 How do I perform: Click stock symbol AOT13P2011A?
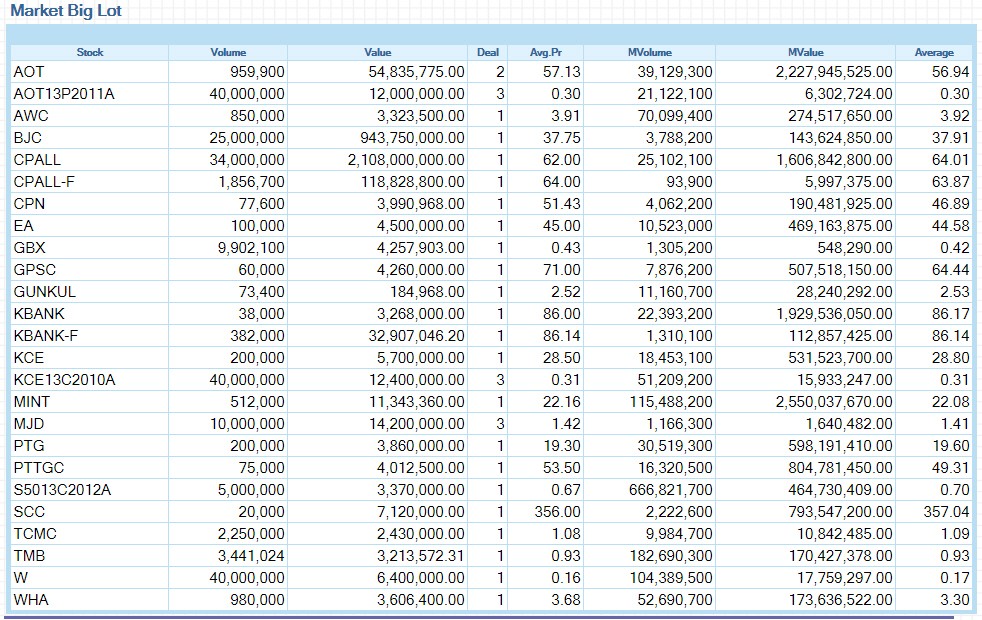(64, 94)
